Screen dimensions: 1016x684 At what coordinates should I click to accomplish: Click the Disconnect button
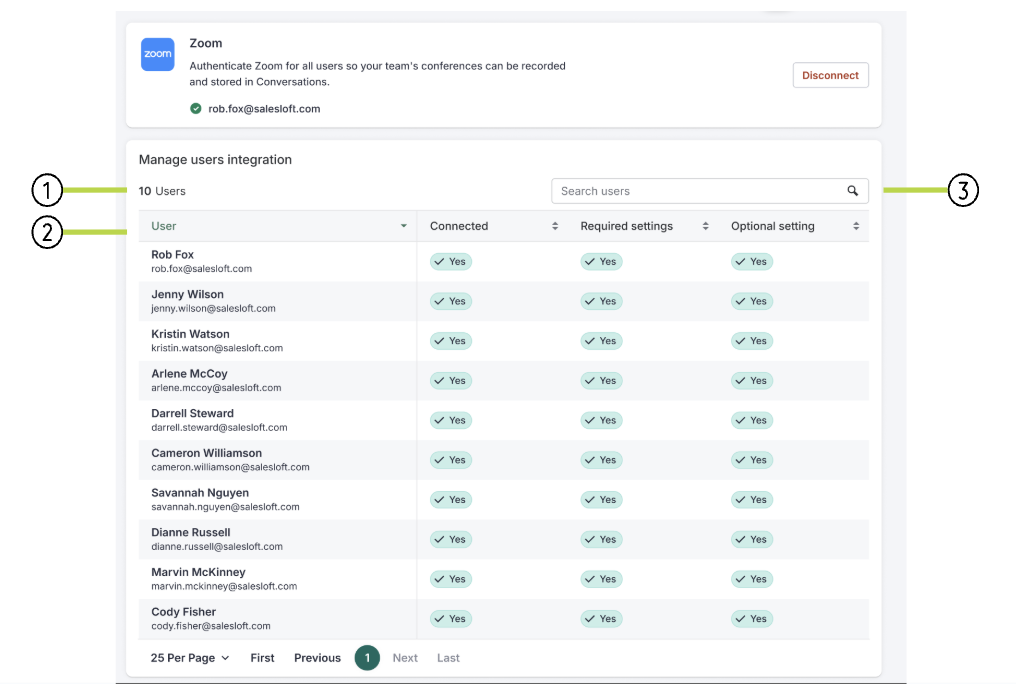(830, 74)
